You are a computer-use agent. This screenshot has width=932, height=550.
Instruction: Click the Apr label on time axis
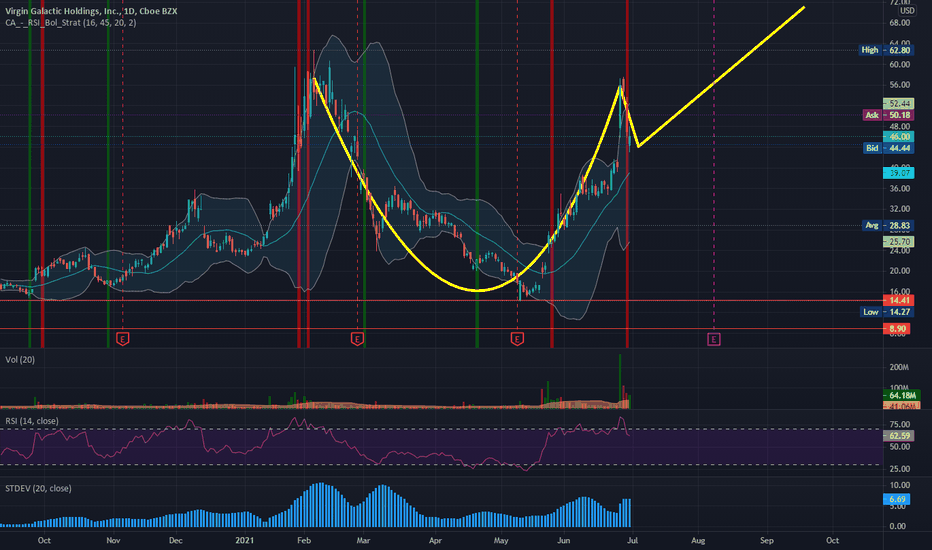point(435,540)
